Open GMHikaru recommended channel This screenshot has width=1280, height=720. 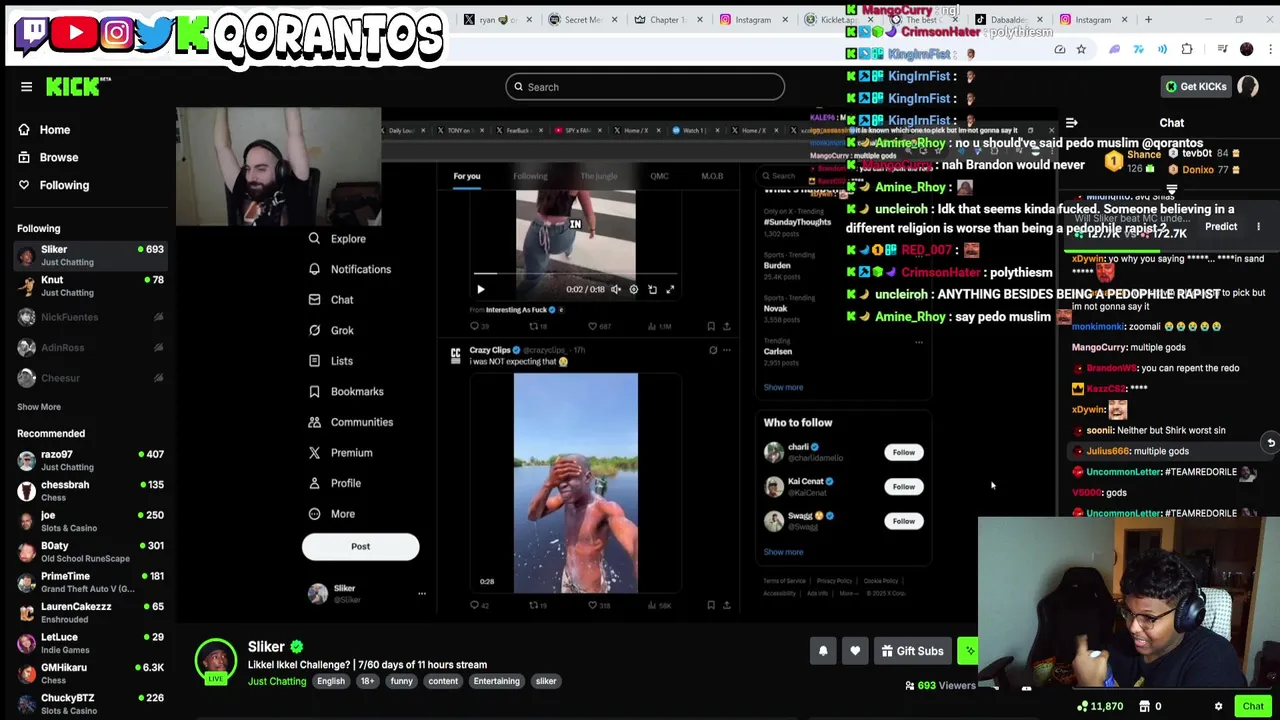coord(90,673)
